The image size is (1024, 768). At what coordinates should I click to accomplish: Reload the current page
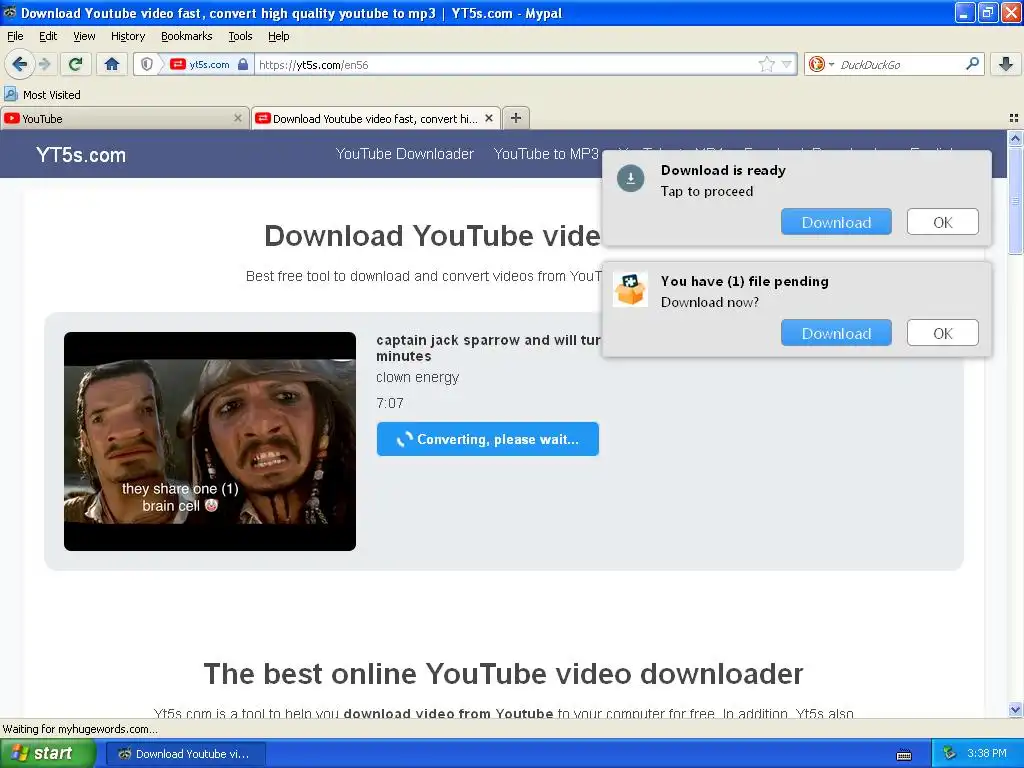pyautogui.click(x=75, y=64)
